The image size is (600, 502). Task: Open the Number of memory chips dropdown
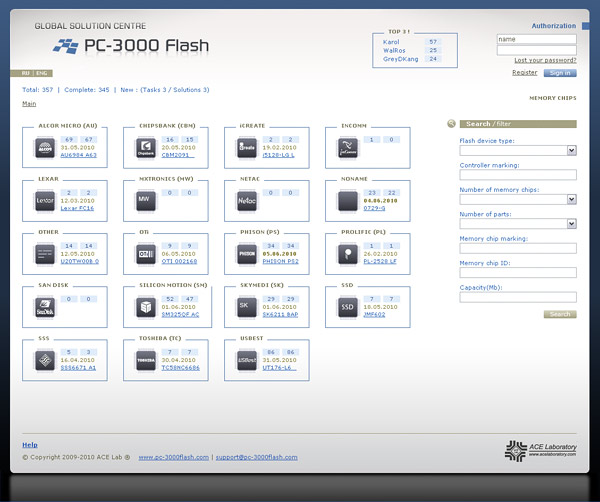[x=572, y=199]
